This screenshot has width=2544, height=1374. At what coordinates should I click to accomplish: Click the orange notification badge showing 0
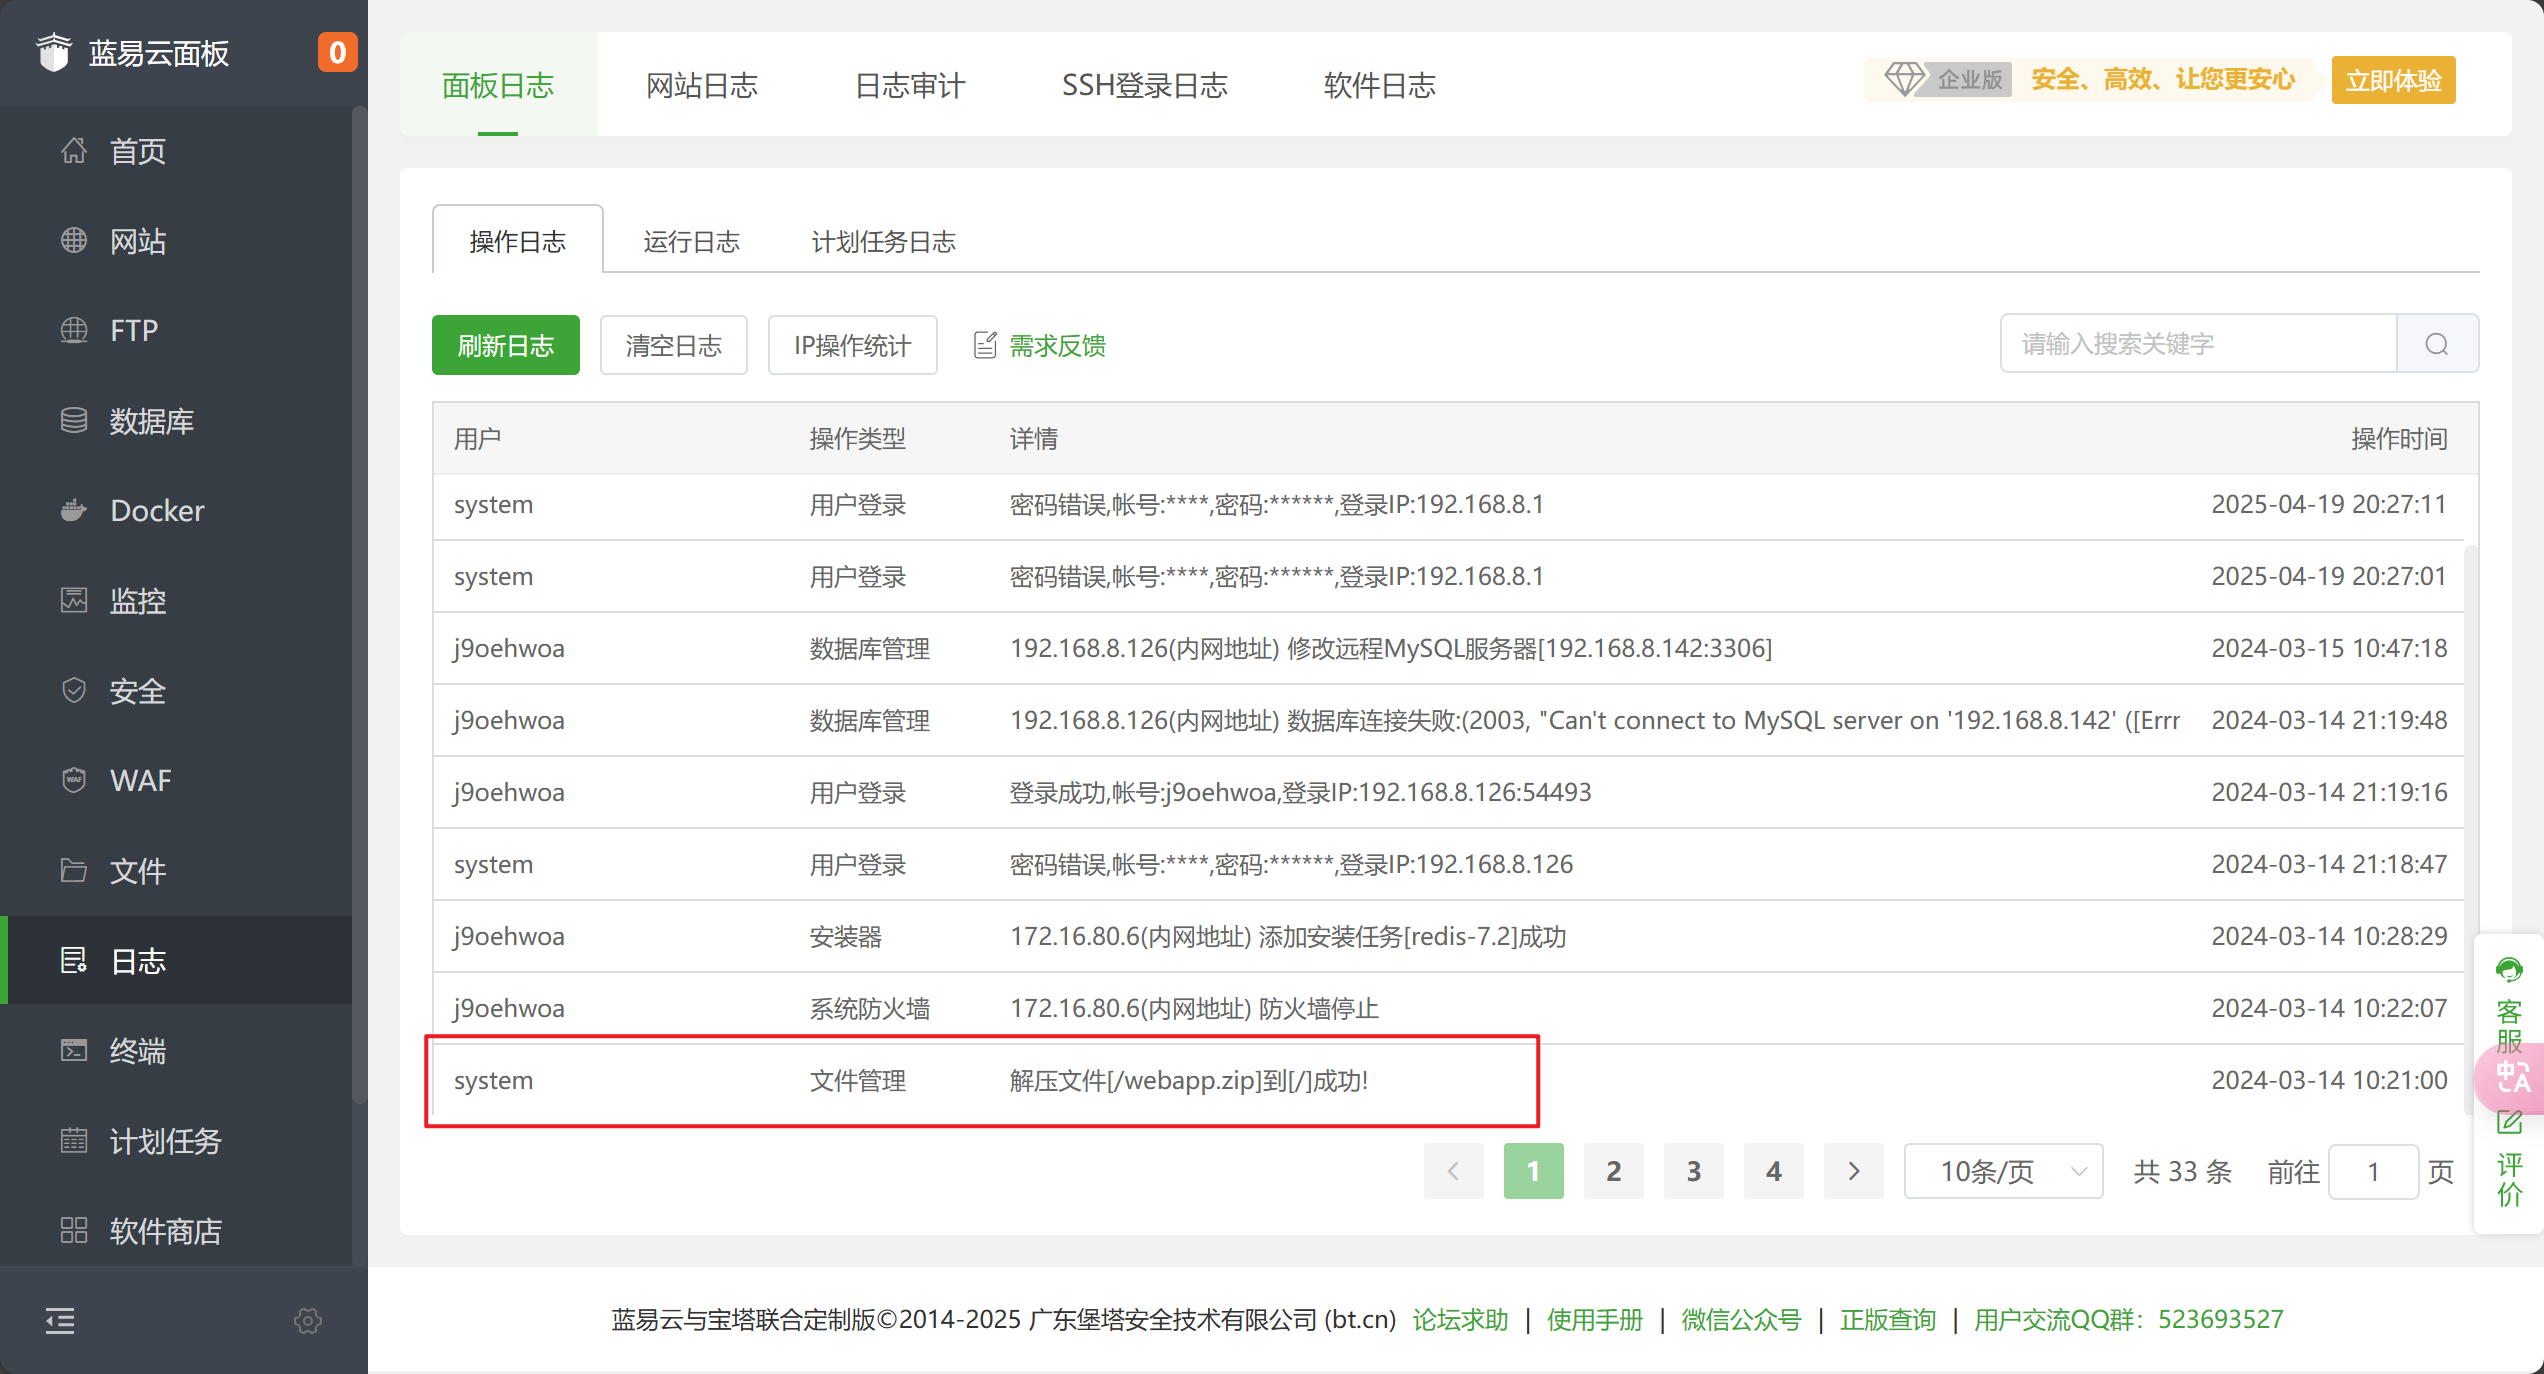[x=337, y=52]
